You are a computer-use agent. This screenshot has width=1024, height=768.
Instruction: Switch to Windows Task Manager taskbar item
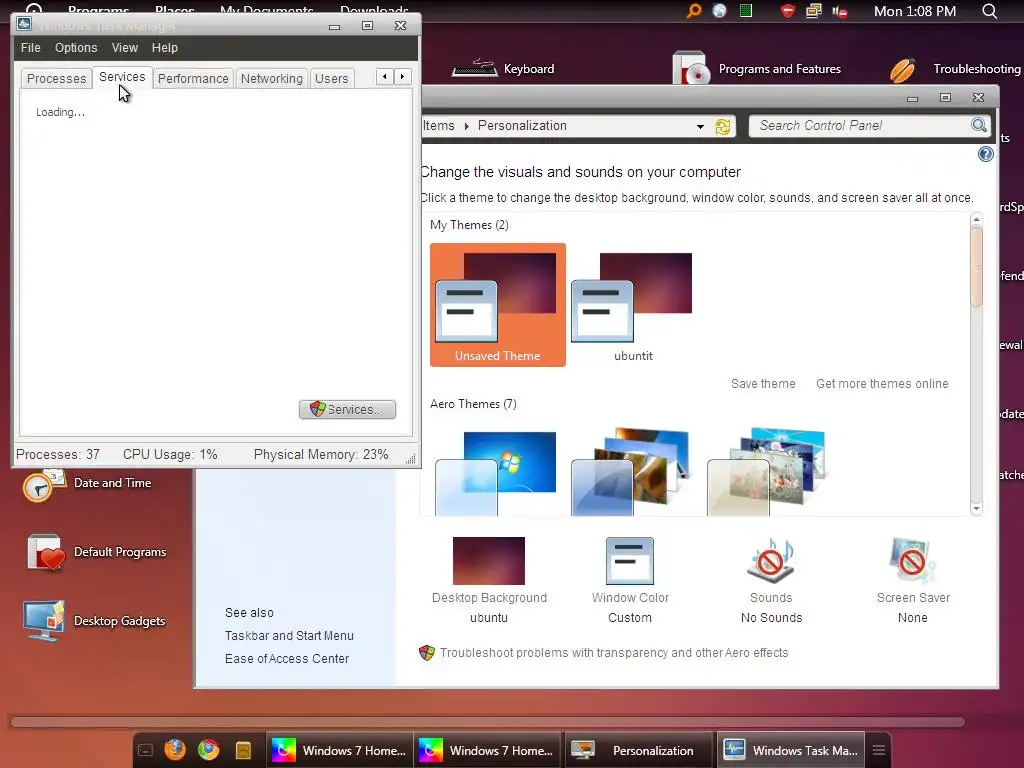(x=791, y=750)
